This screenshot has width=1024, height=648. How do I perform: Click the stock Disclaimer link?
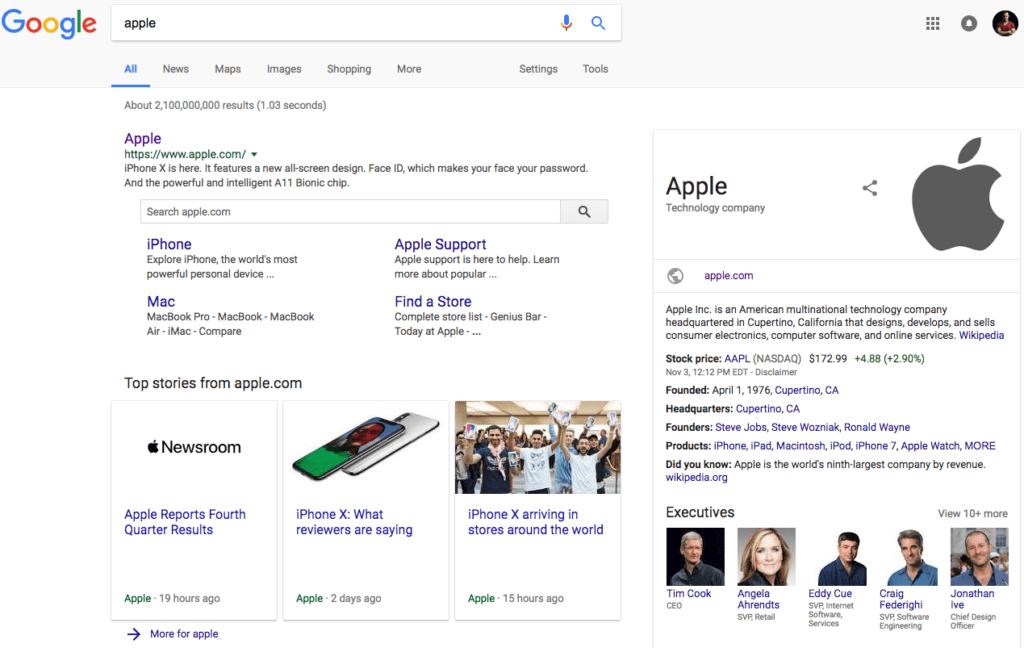tap(776, 372)
